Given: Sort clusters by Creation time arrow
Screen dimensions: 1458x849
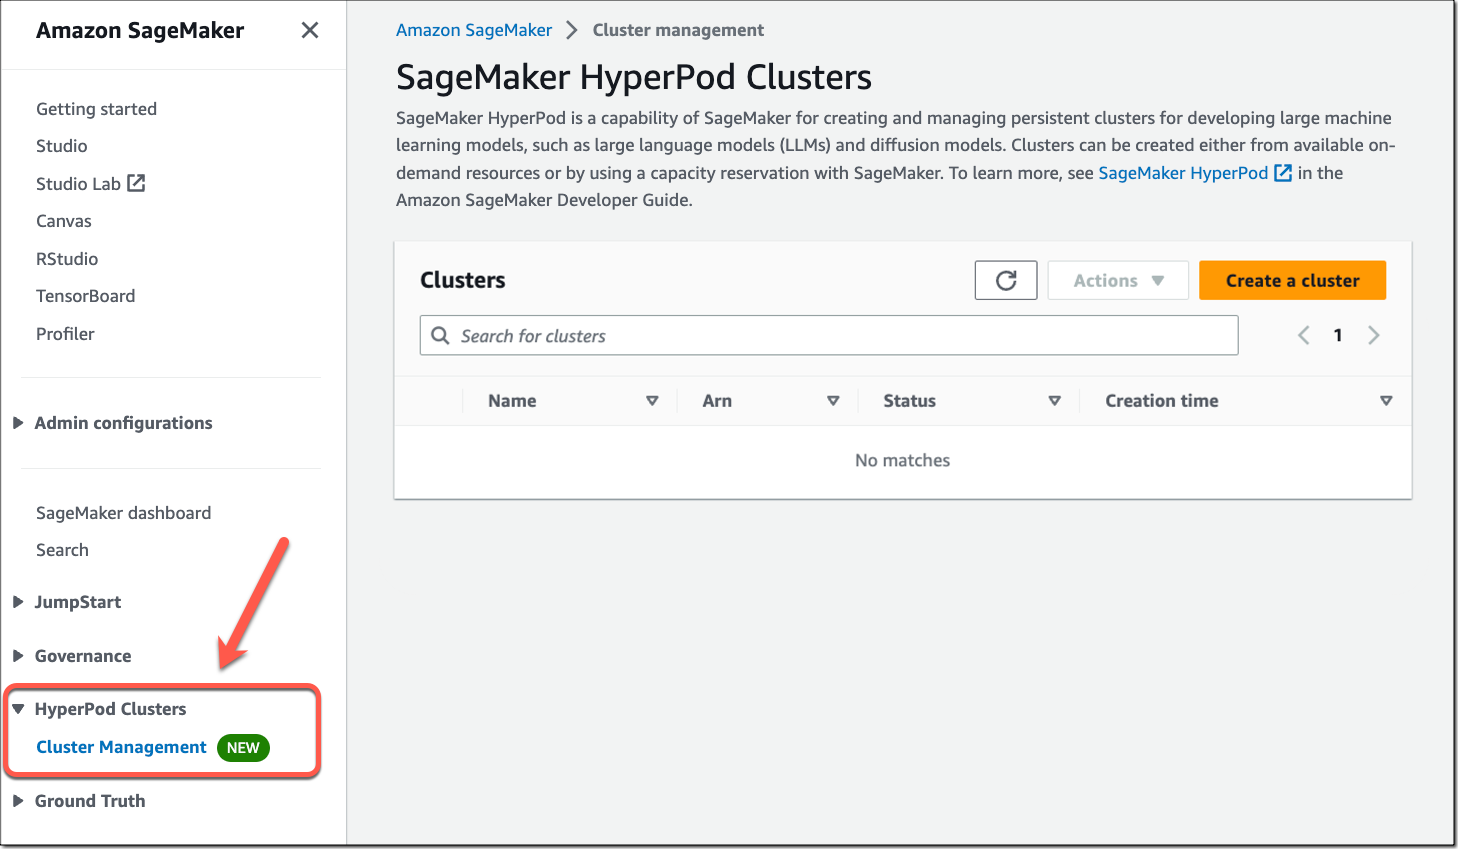Looking at the screenshot, I should click(1386, 401).
